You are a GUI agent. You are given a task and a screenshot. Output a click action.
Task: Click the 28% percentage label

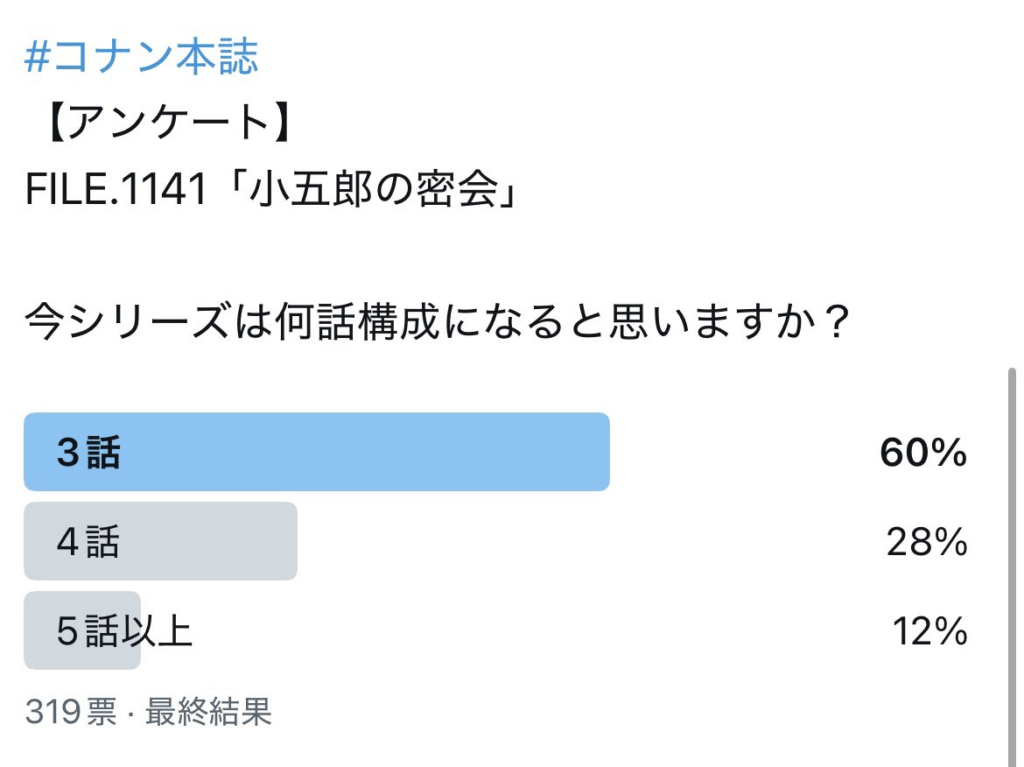click(x=926, y=542)
